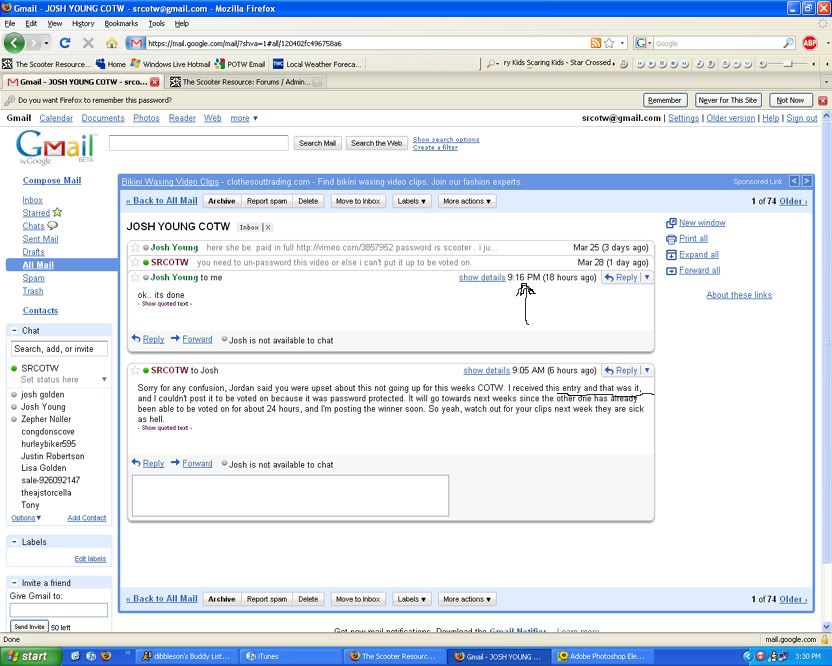Toggle star on first Josh Young message

coord(135,247)
